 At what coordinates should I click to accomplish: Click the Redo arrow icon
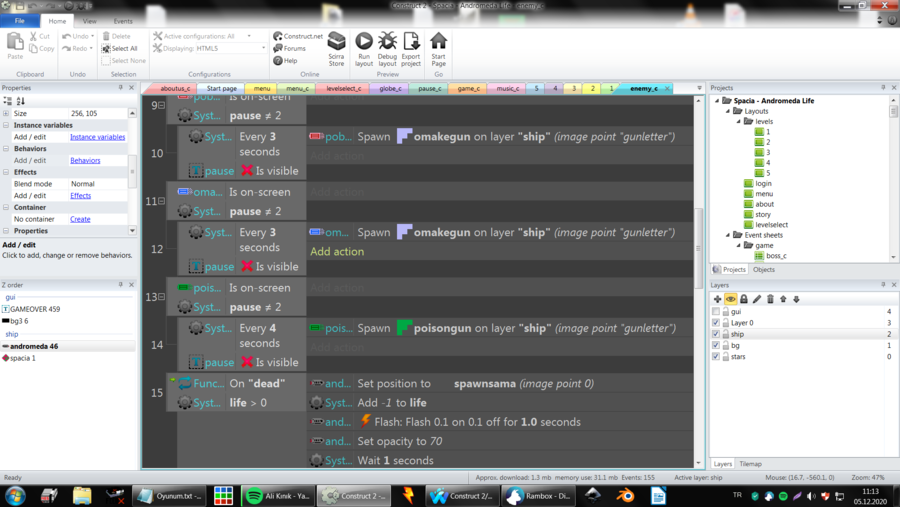click(x=67, y=49)
